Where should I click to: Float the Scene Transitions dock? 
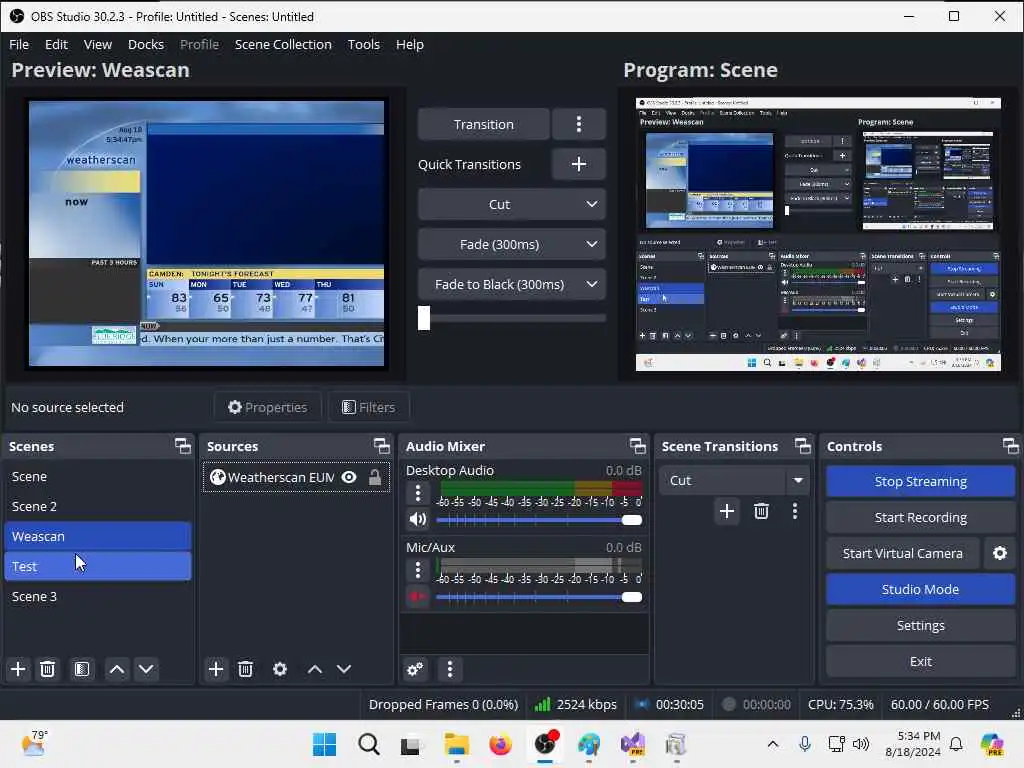[803, 446]
